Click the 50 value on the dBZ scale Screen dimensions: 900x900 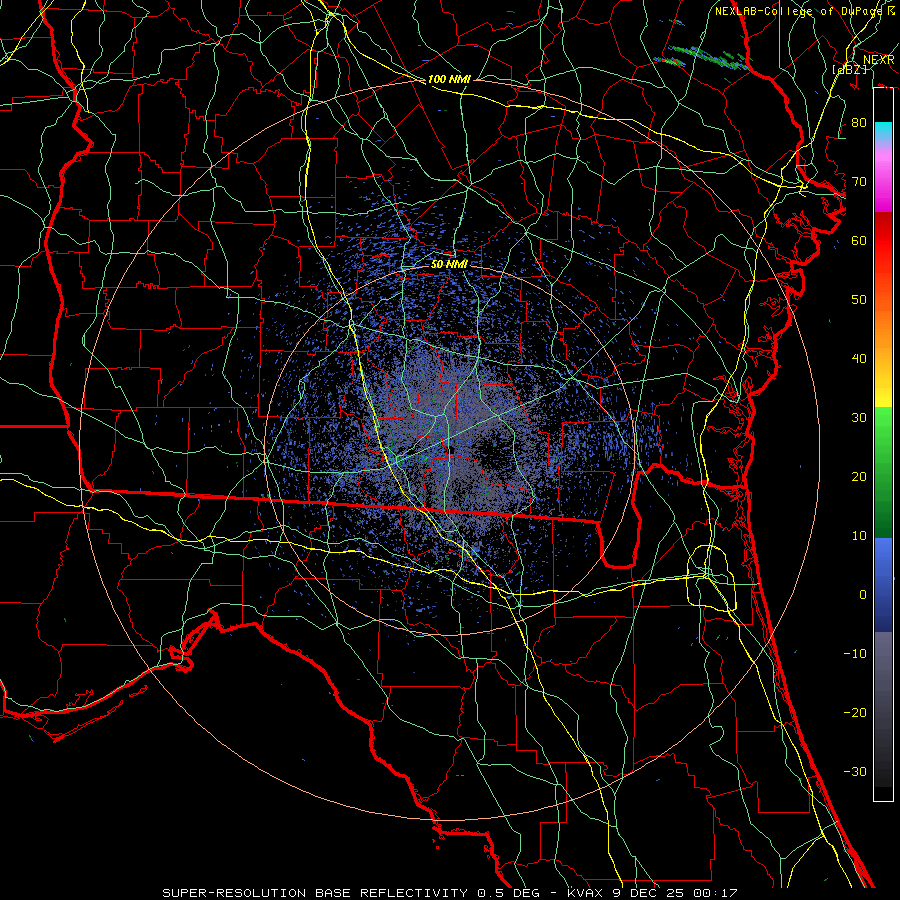859,300
